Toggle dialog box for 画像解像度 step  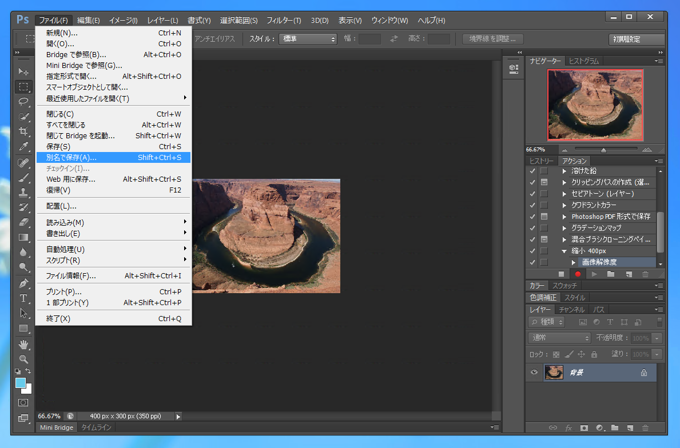click(x=544, y=262)
